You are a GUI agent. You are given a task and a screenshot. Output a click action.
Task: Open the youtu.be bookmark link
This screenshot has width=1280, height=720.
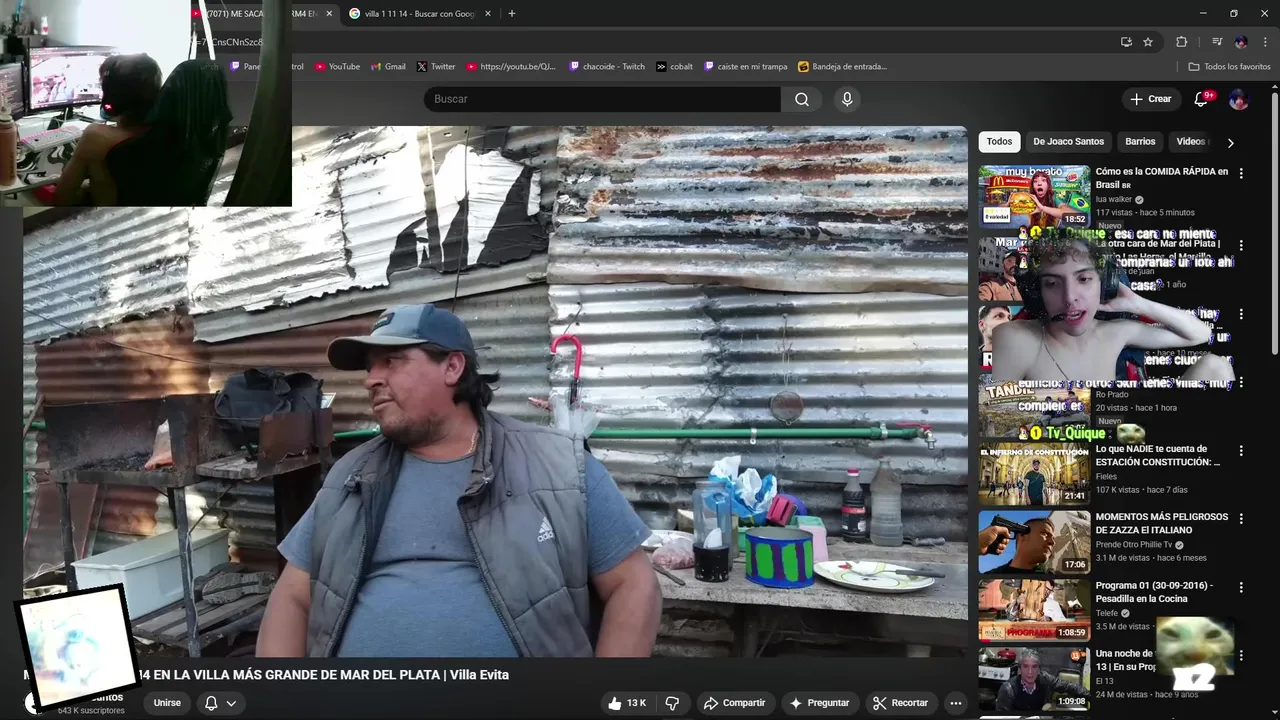pos(511,67)
